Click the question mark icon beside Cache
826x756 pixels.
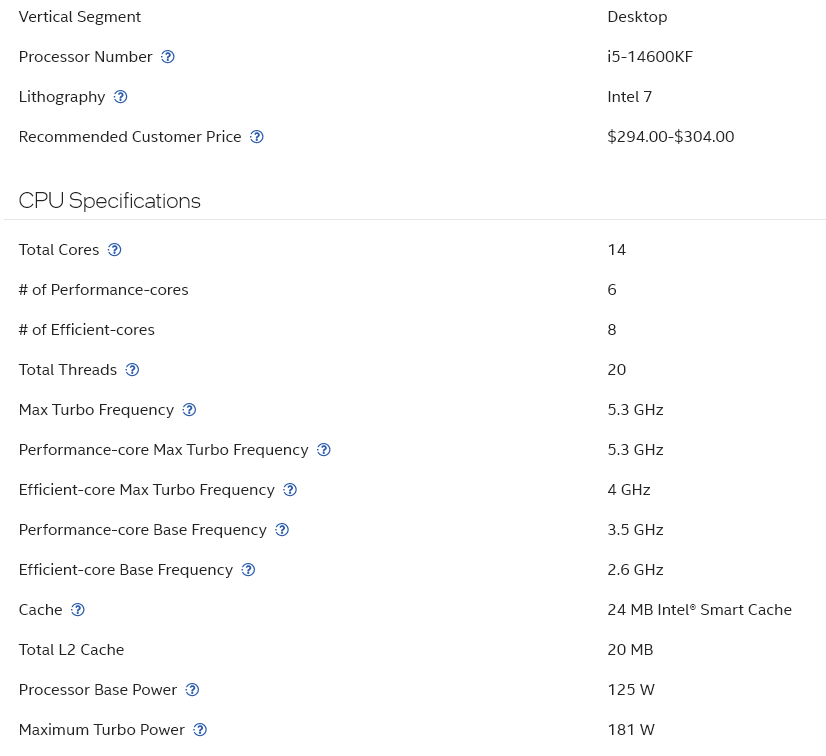[x=77, y=610]
